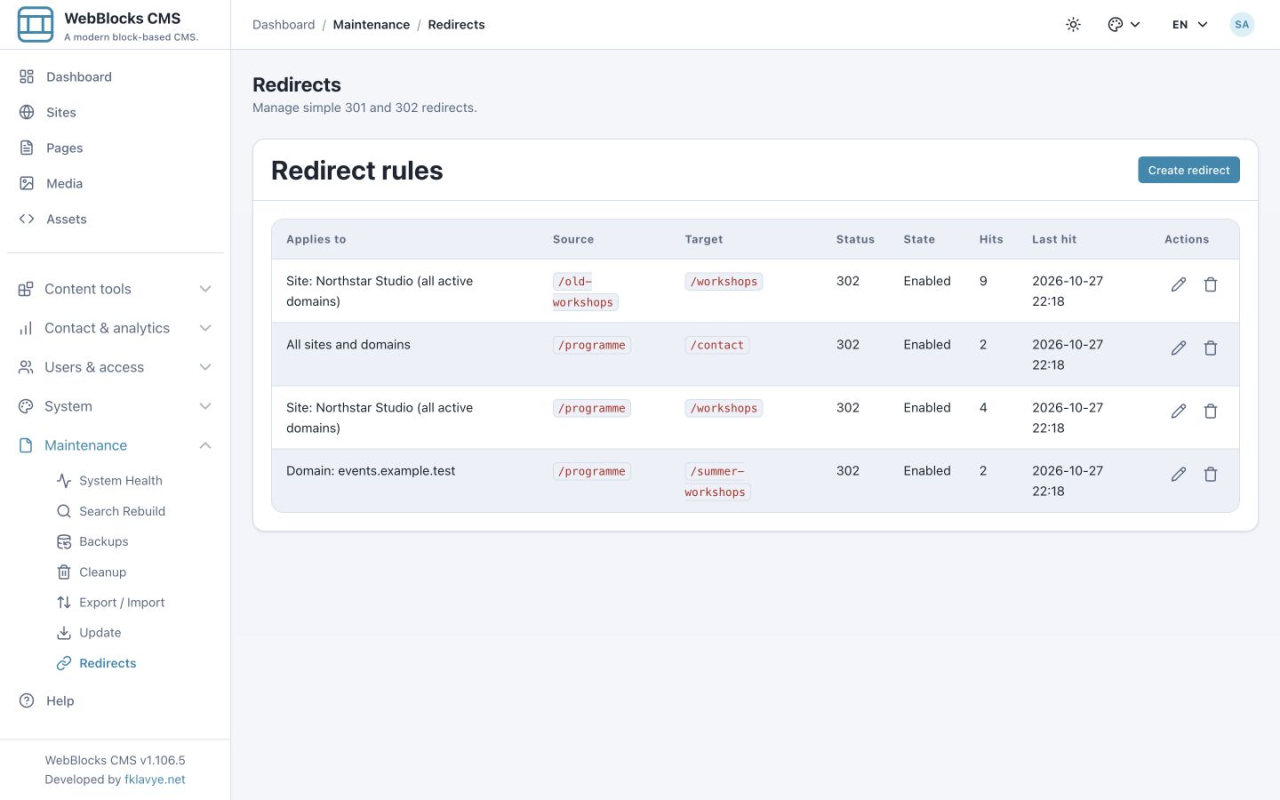Viewport: 1280px width, 800px height.
Task: Expand the Contact & analytics section
Action: pos(115,328)
